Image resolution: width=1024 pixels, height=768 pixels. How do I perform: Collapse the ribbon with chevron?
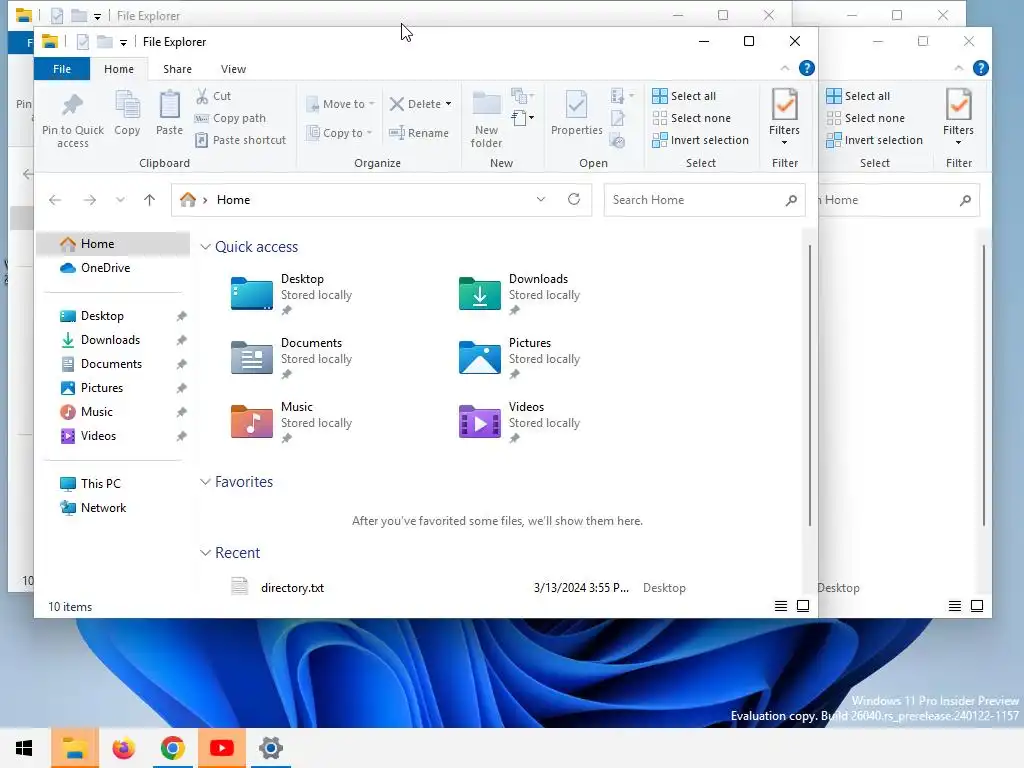pyautogui.click(x=785, y=68)
